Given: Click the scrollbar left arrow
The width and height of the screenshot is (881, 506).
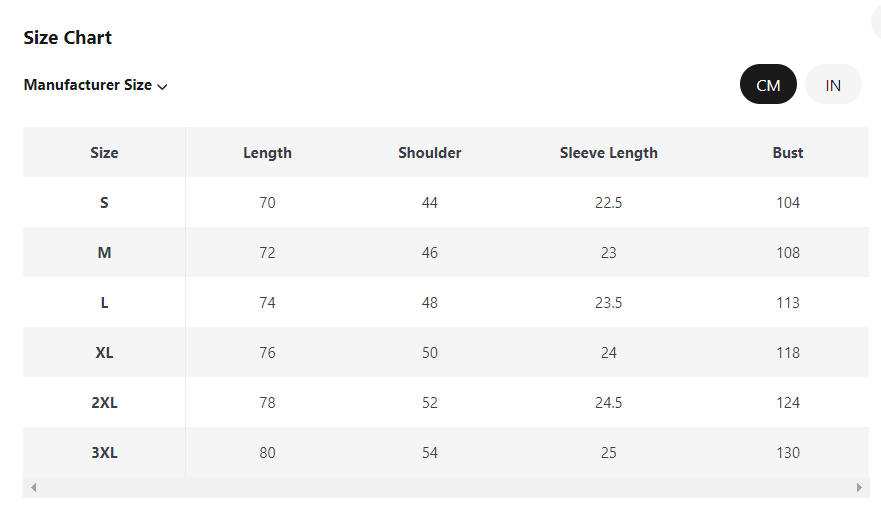Looking at the screenshot, I should 33,487.
